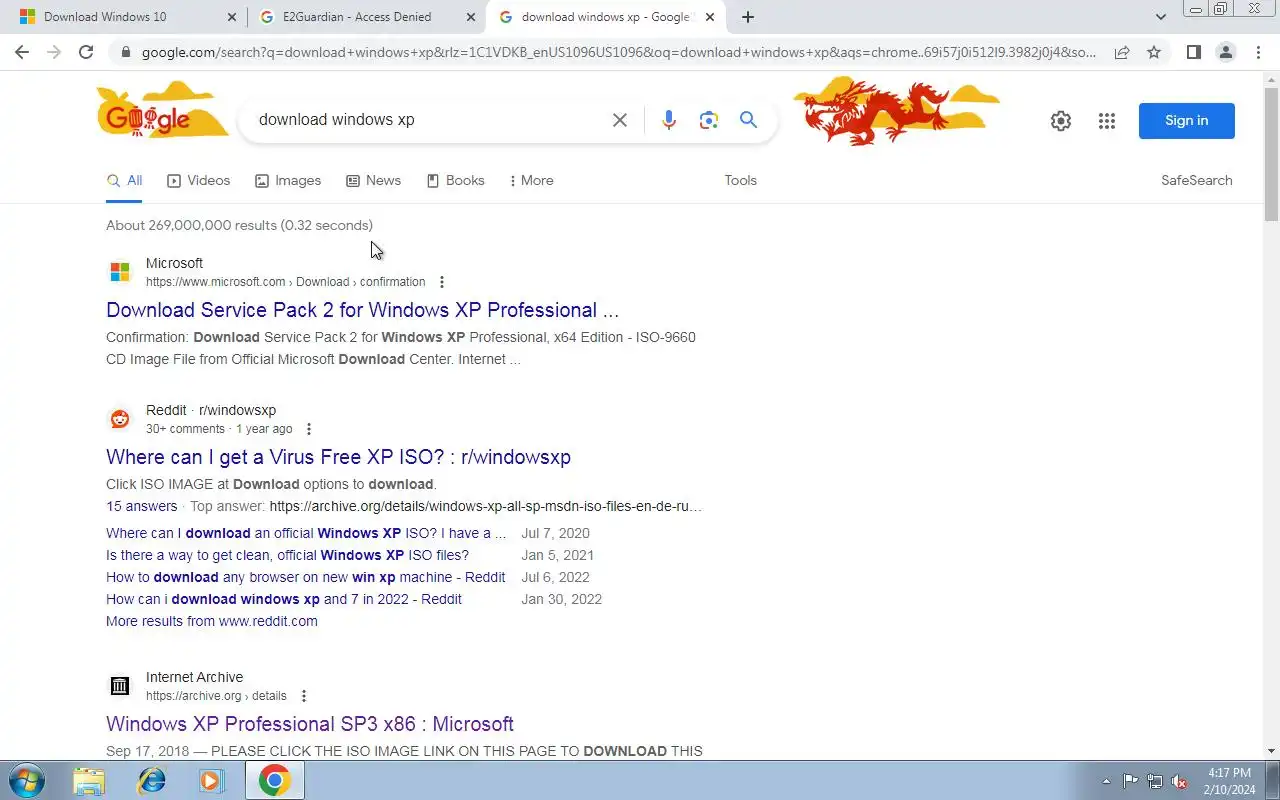Viewport: 1280px width, 800px height.
Task: Open options for the Microsoft result
Action: [442, 282]
